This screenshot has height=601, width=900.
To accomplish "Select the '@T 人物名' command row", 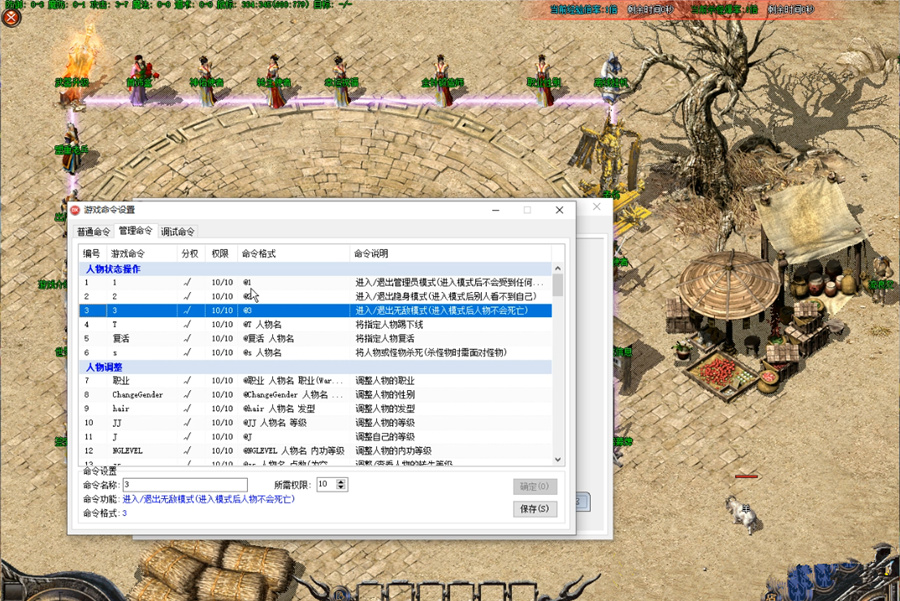I will (x=315, y=324).
